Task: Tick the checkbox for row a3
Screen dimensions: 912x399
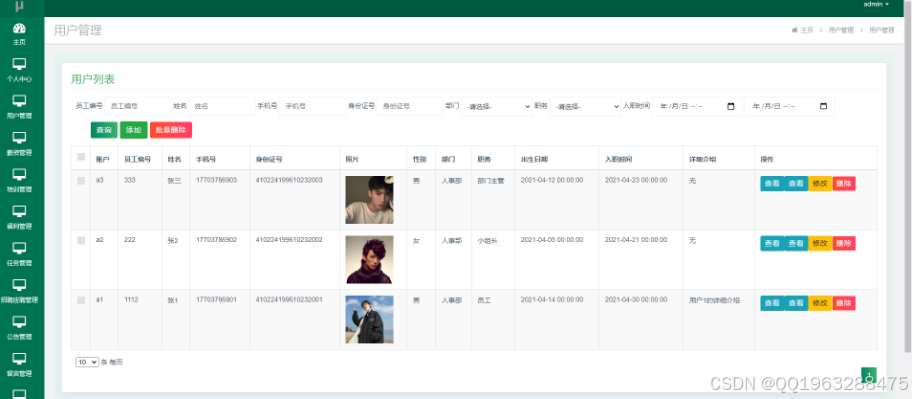Action: click(81, 181)
